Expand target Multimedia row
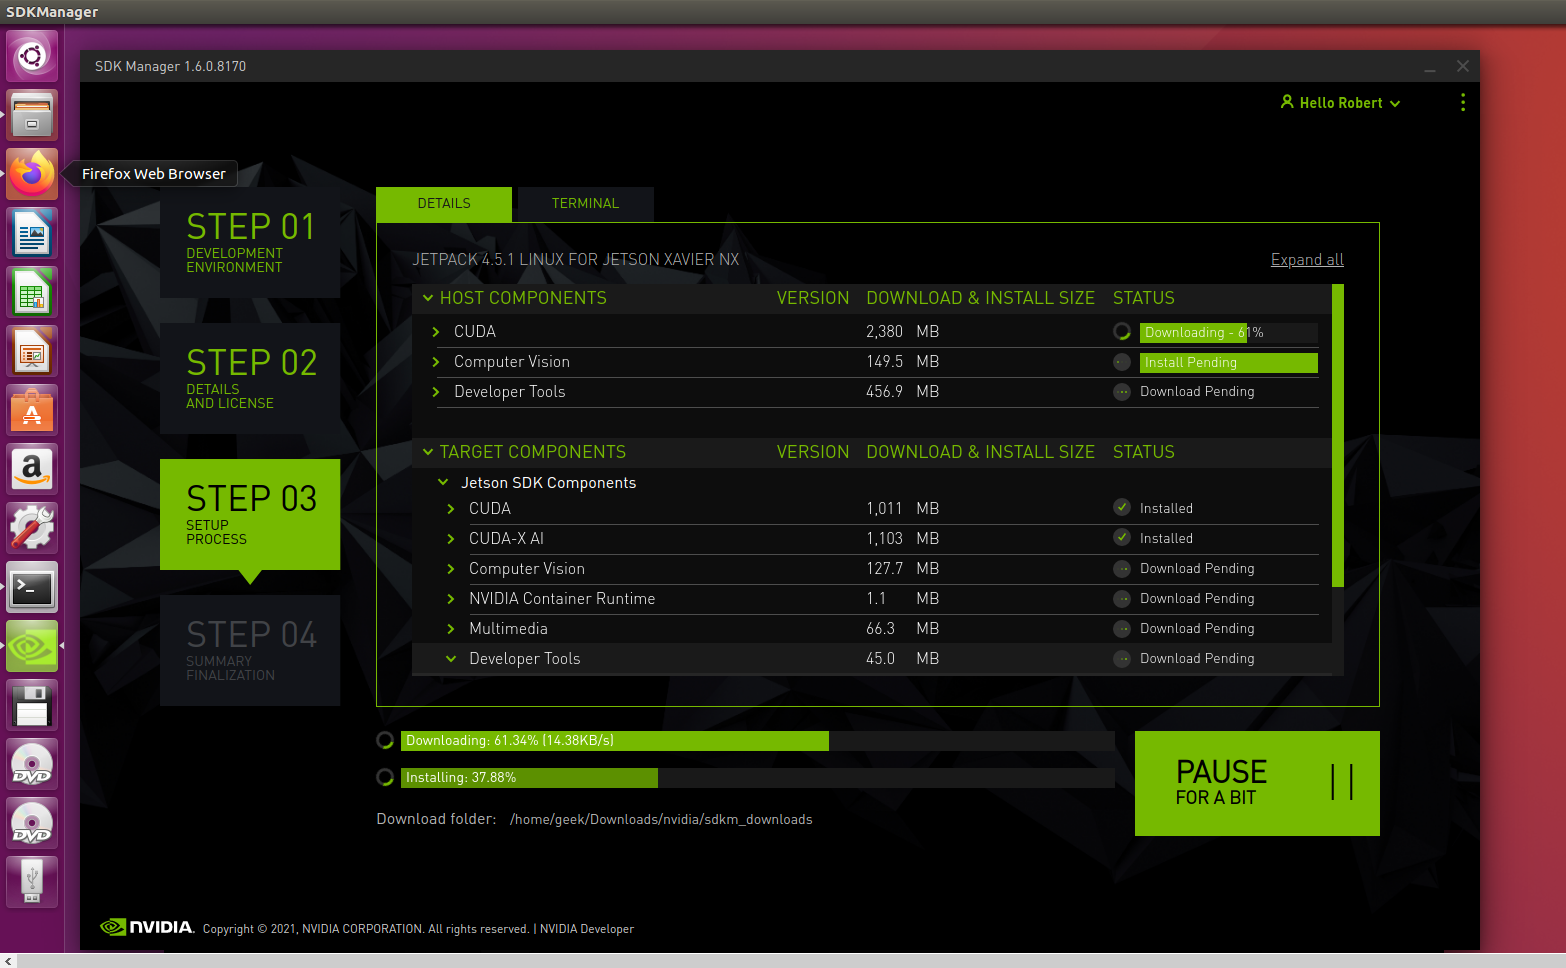 451,629
